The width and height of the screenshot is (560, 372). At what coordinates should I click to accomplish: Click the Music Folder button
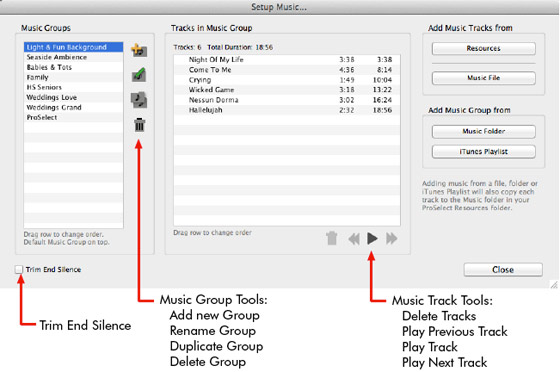click(484, 131)
